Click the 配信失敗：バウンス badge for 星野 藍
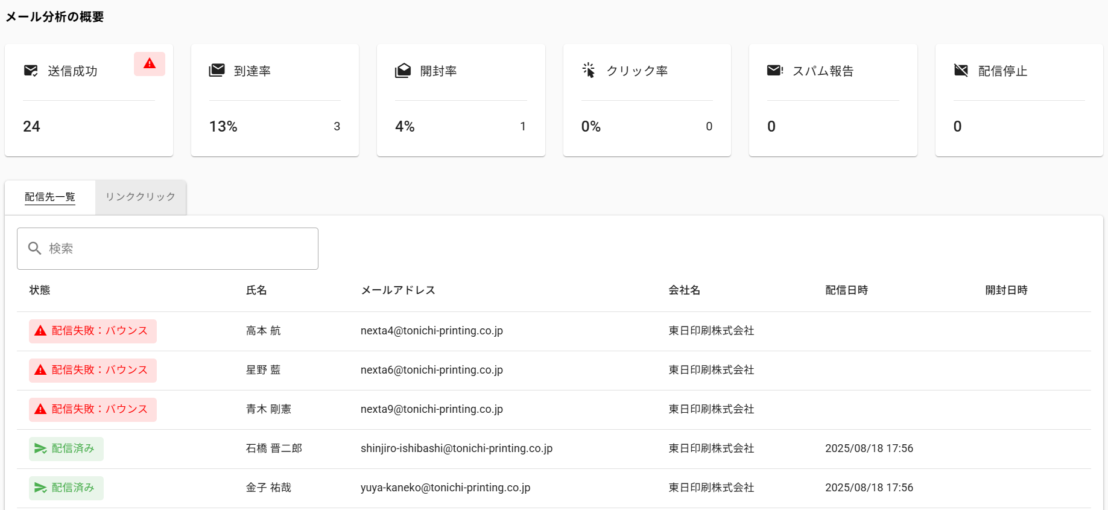 click(x=93, y=370)
